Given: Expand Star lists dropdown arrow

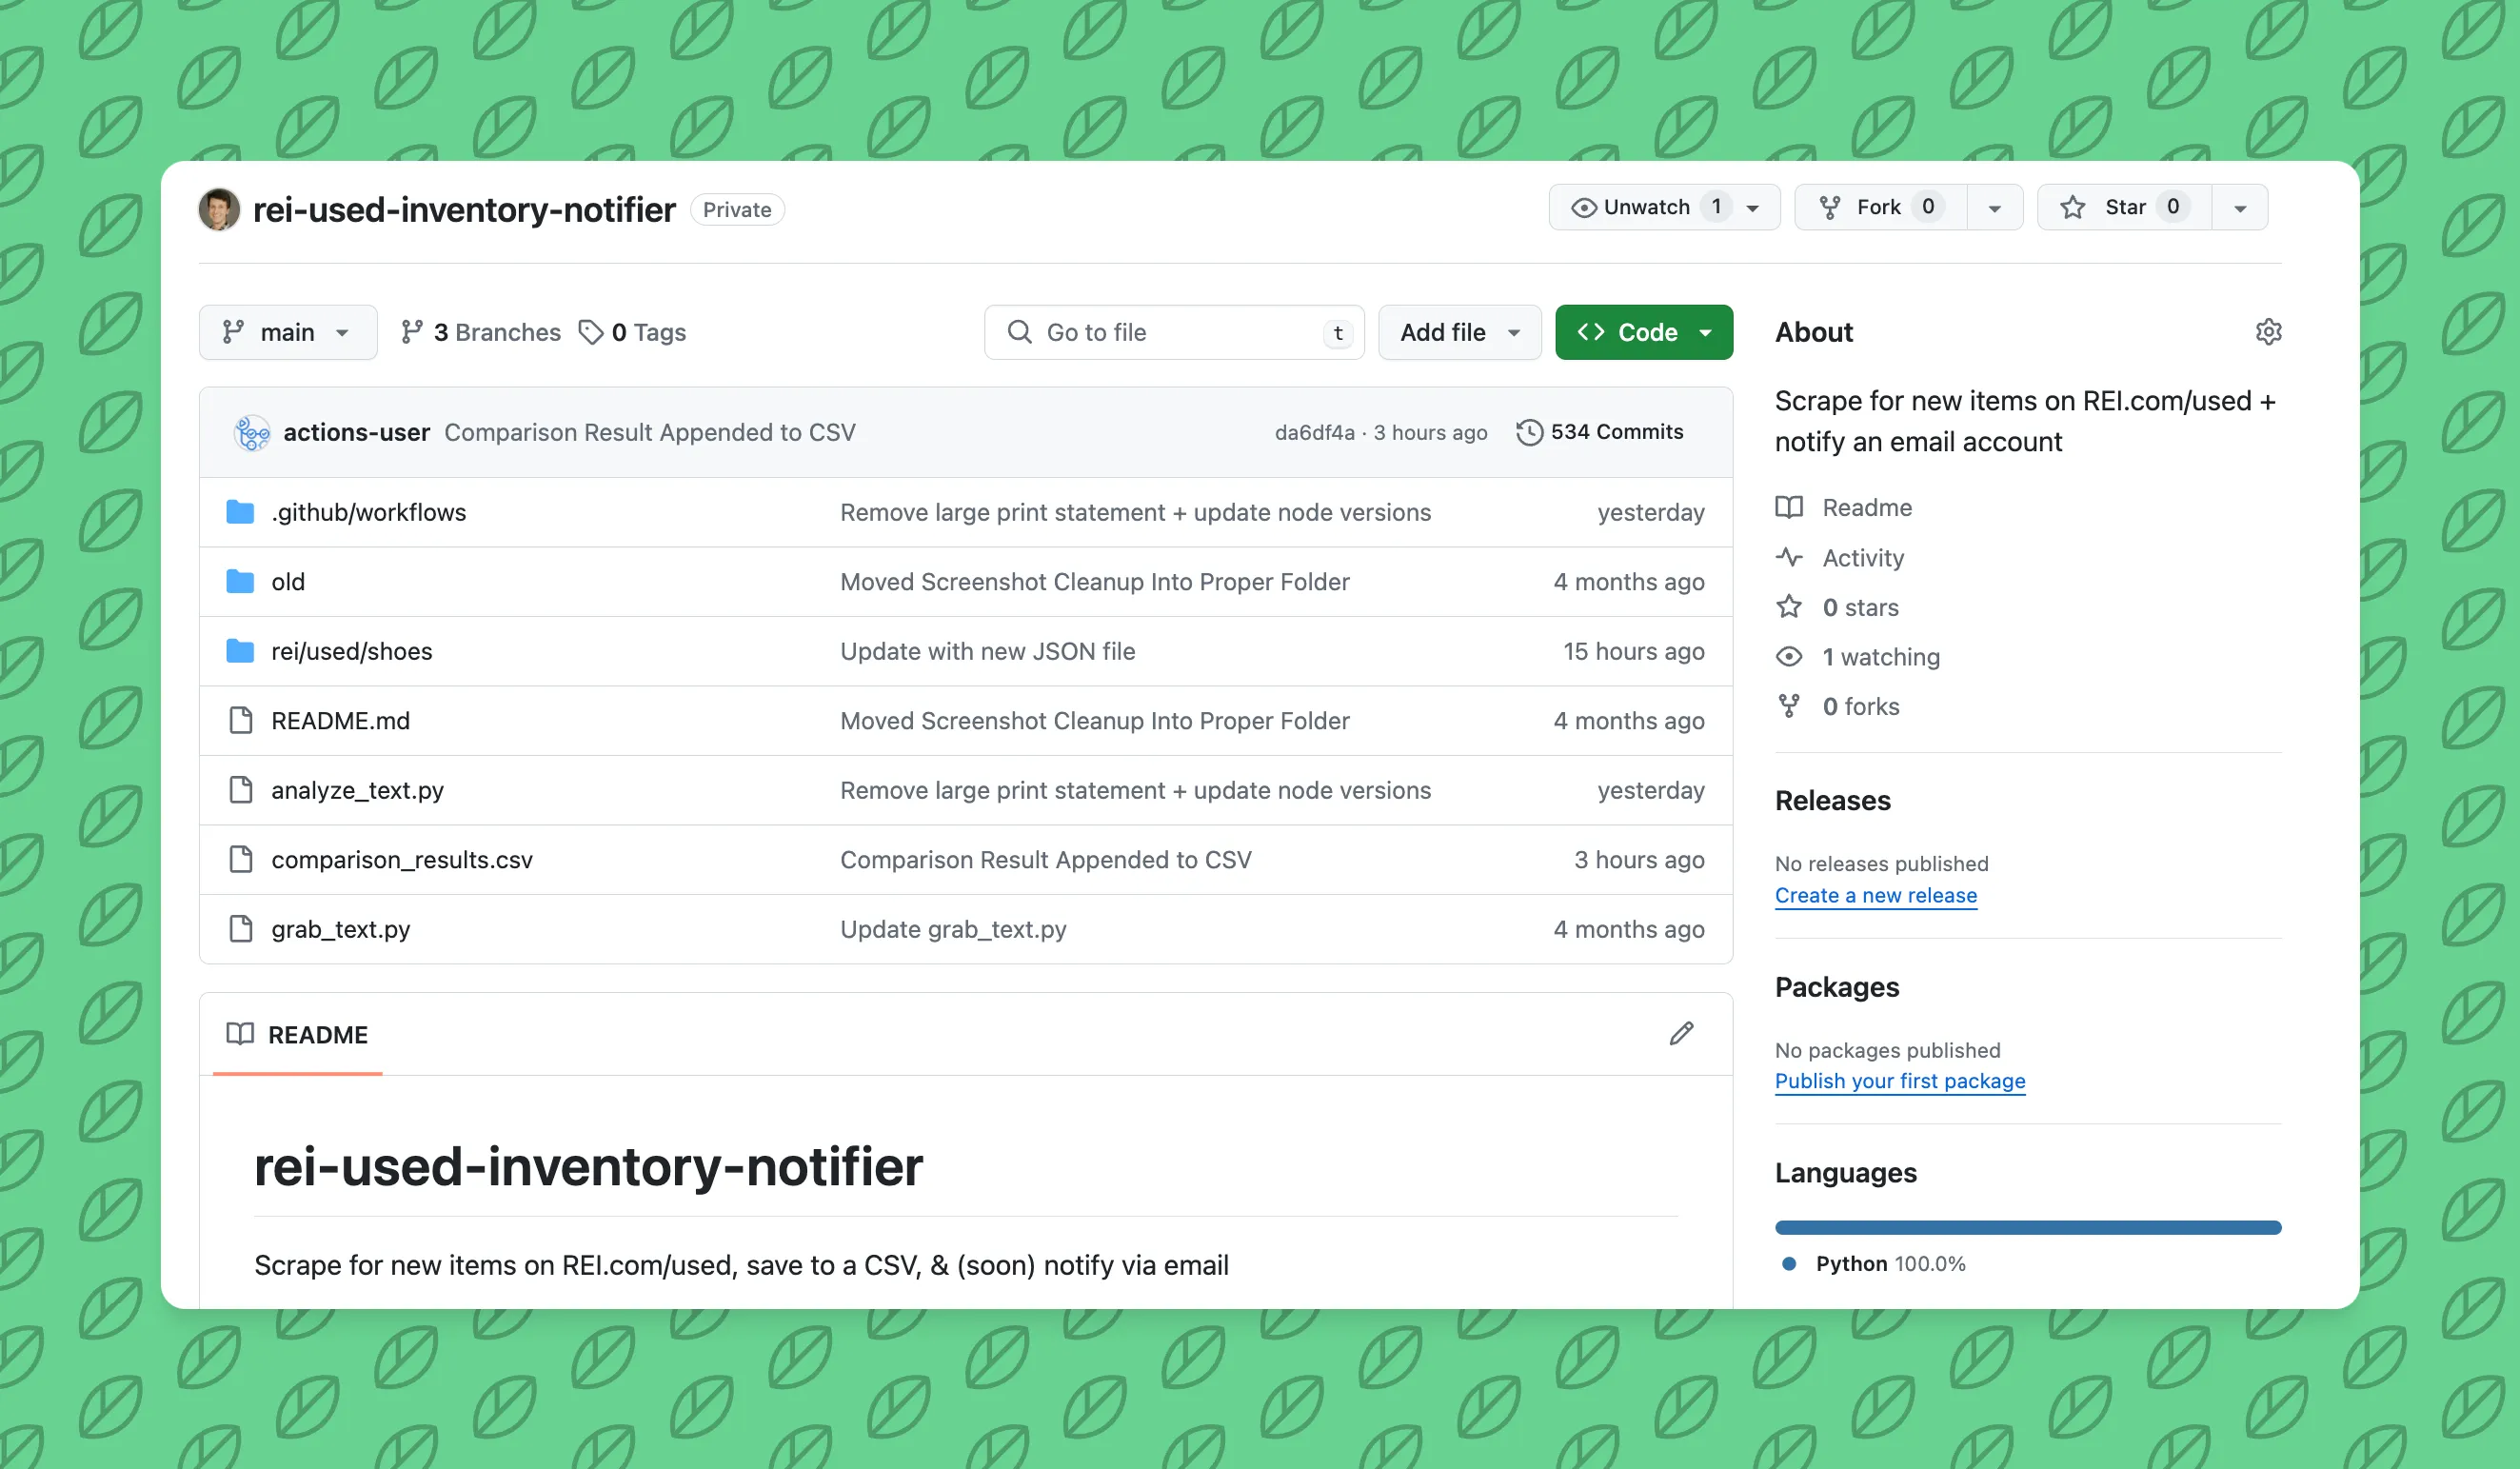Looking at the screenshot, I should click(2240, 208).
